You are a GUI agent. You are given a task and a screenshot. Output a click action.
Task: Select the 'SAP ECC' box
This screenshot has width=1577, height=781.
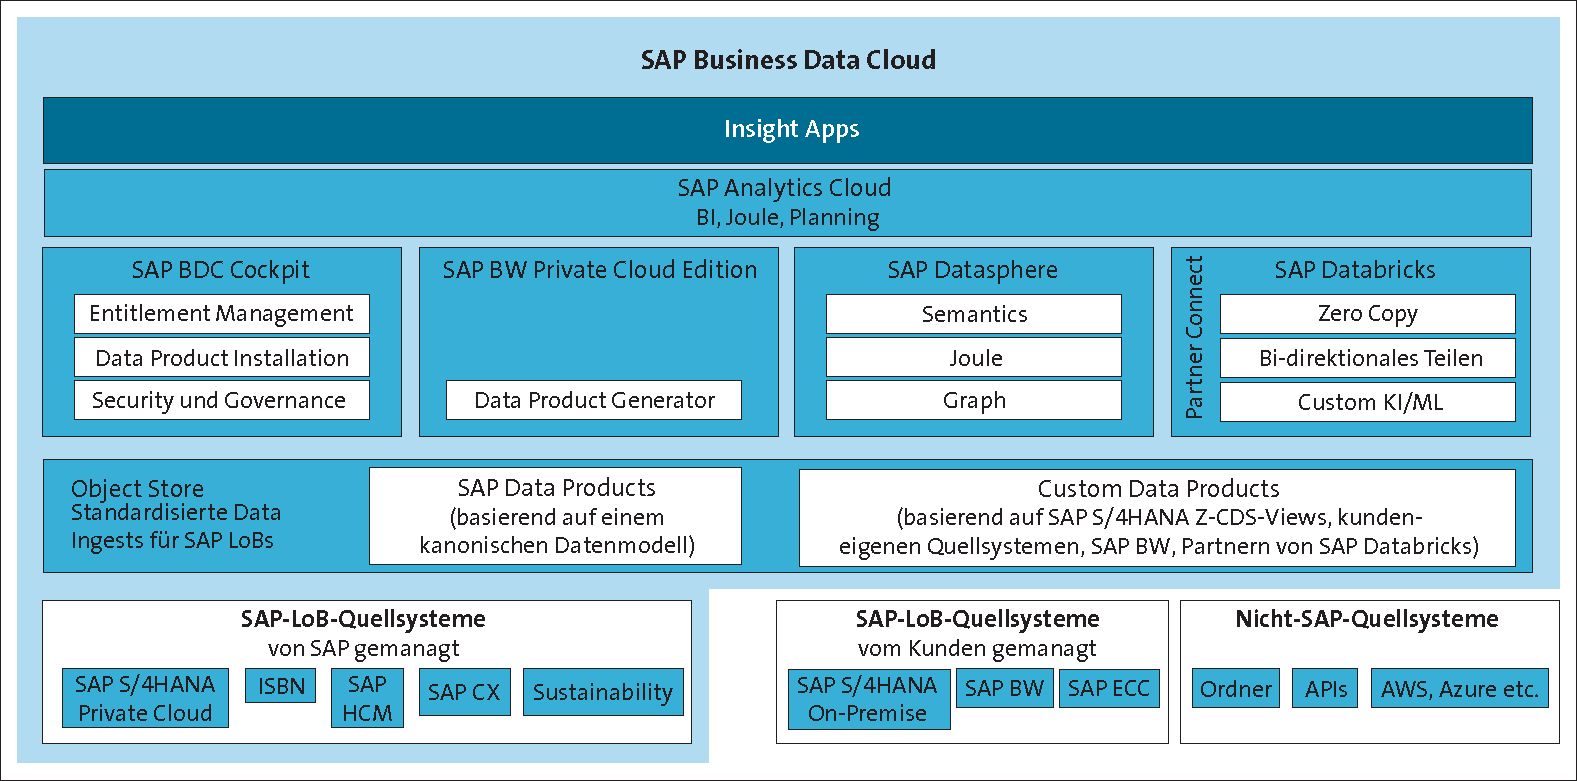[1109, 688]
